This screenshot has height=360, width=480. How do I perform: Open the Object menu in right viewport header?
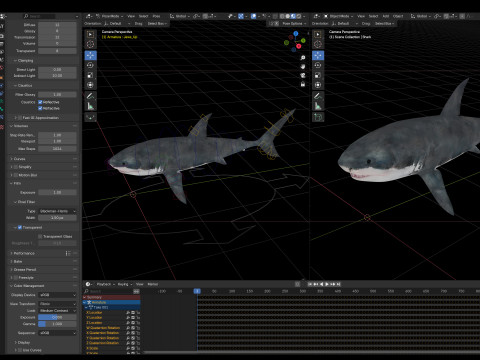[x=398, y=16]
